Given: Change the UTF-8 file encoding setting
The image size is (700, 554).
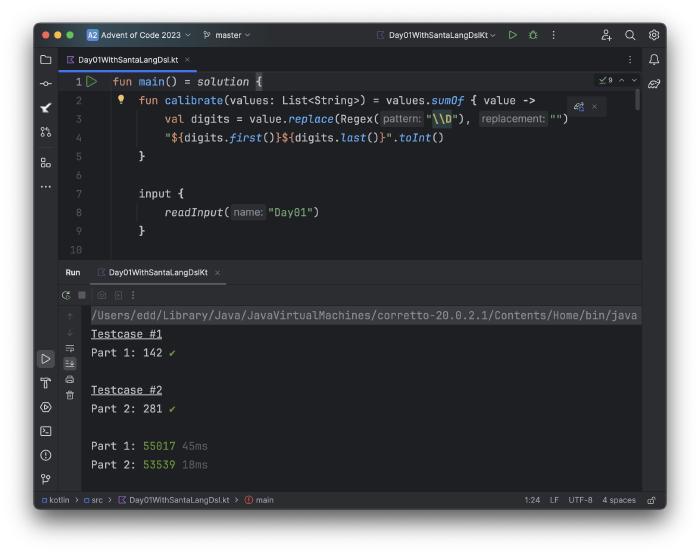Looking at the screenshot, I should (580, 500).
